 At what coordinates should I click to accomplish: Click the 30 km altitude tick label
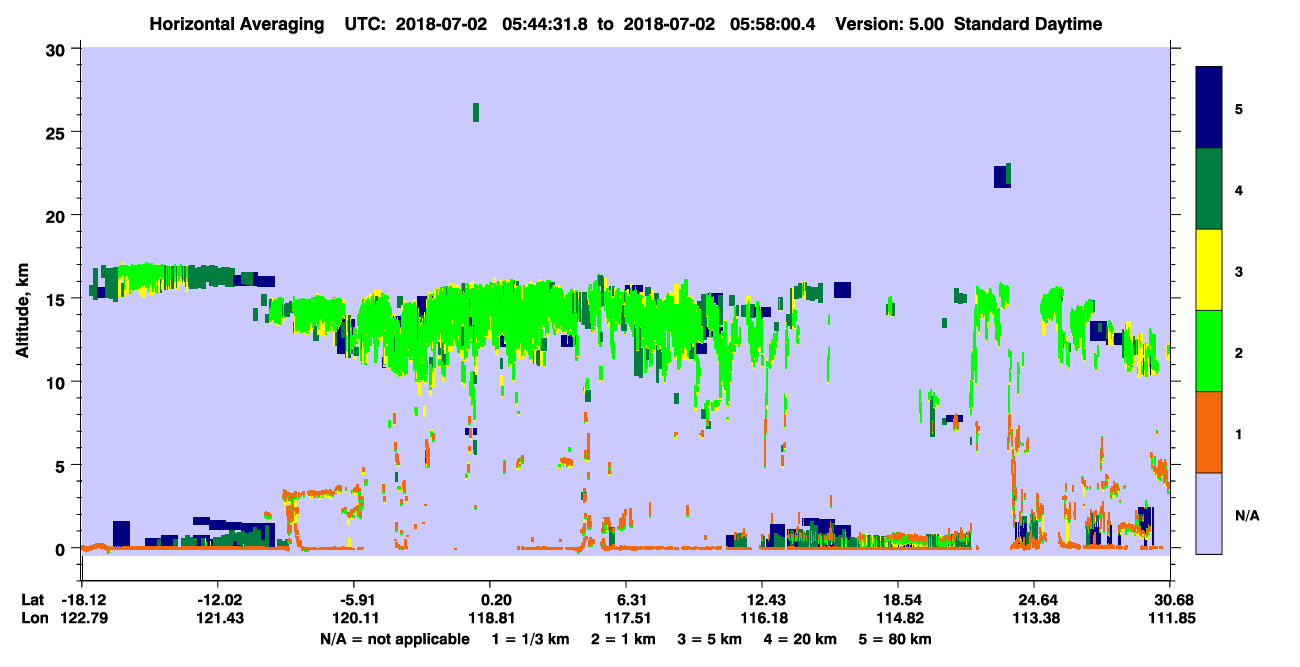coord(59,49)
